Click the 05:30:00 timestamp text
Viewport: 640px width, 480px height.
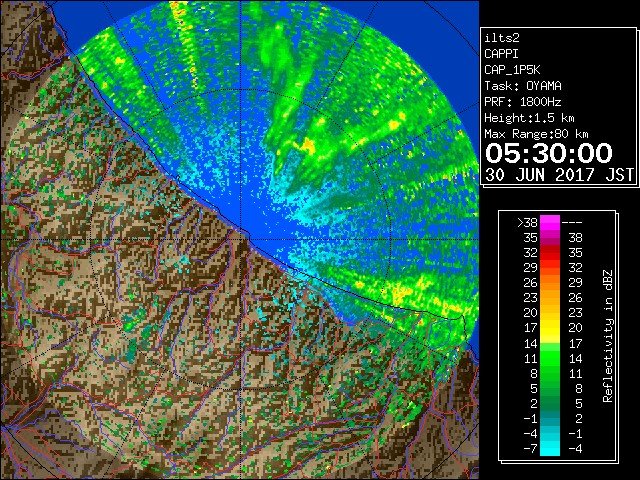549,153
